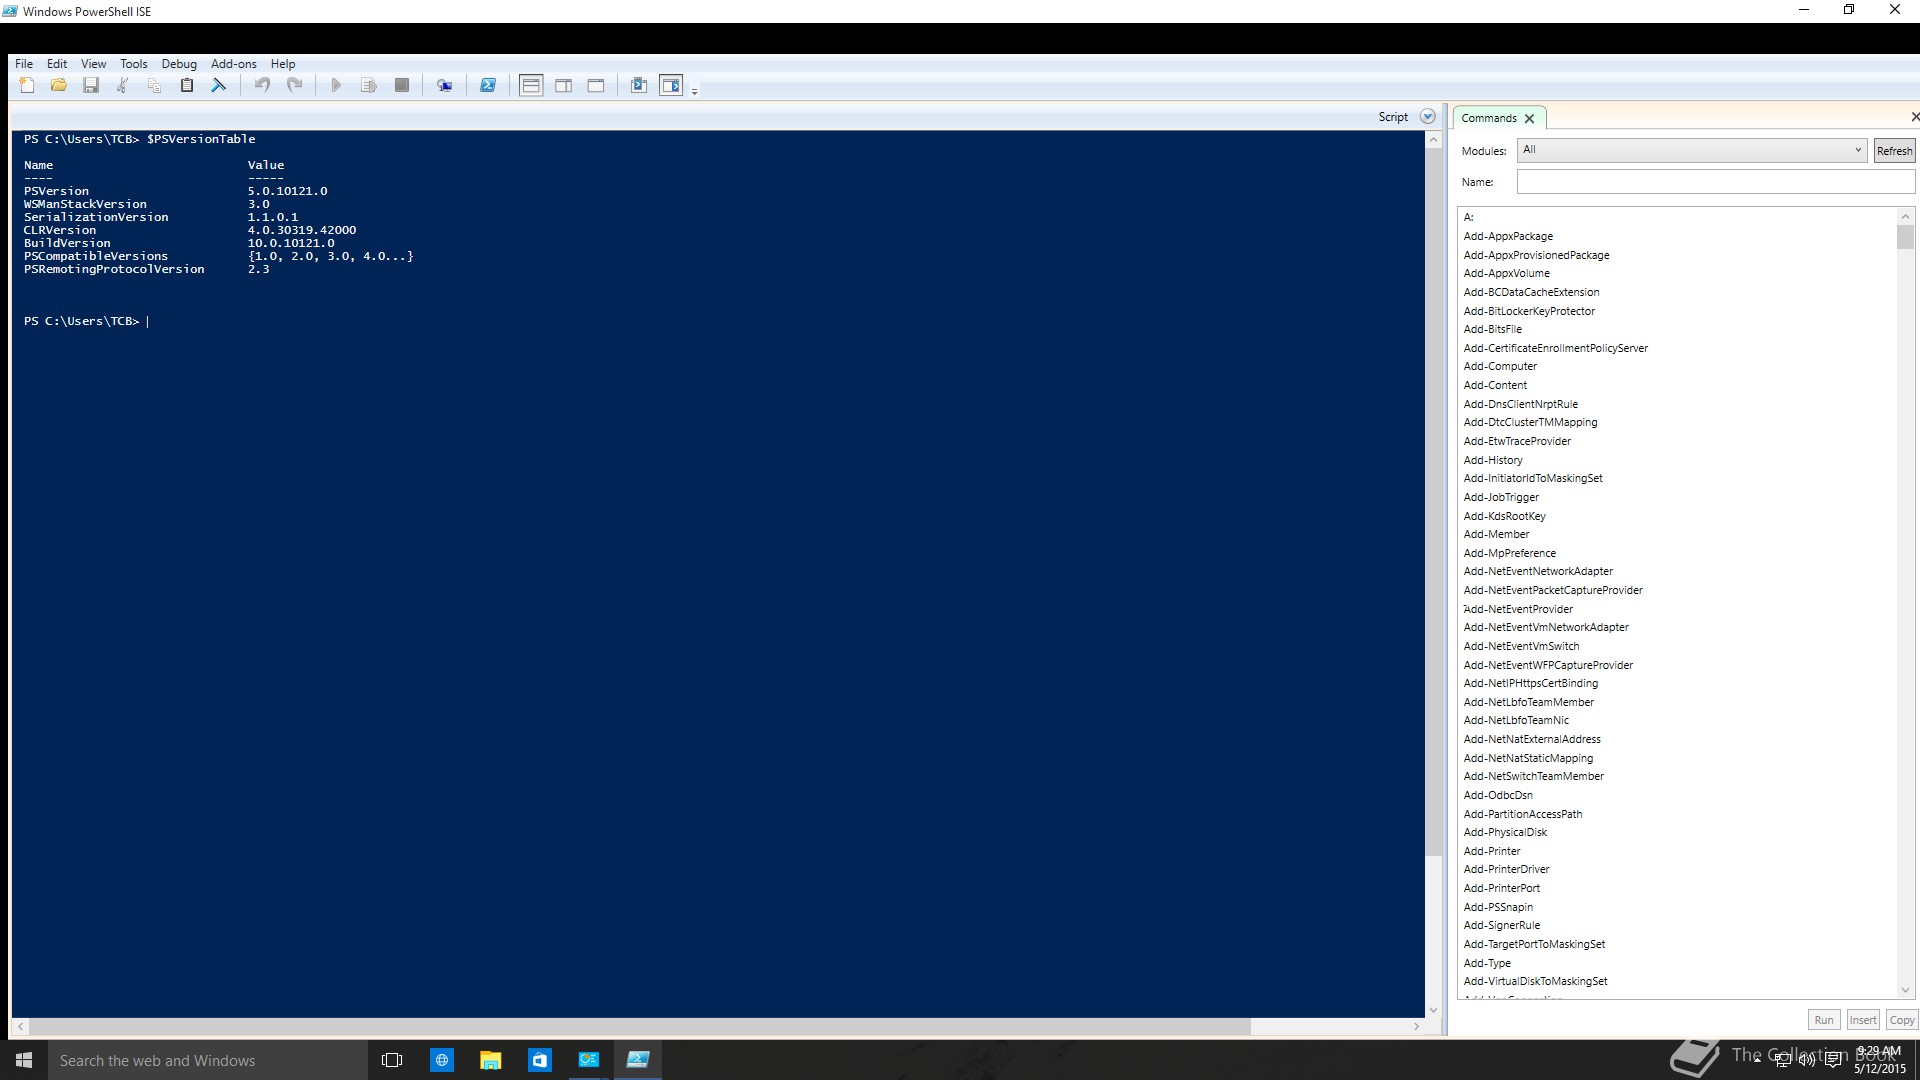This screenshot has height=1080, width=1920.
Task: Open a script file with folder icon
Action: tap(59, 86)
